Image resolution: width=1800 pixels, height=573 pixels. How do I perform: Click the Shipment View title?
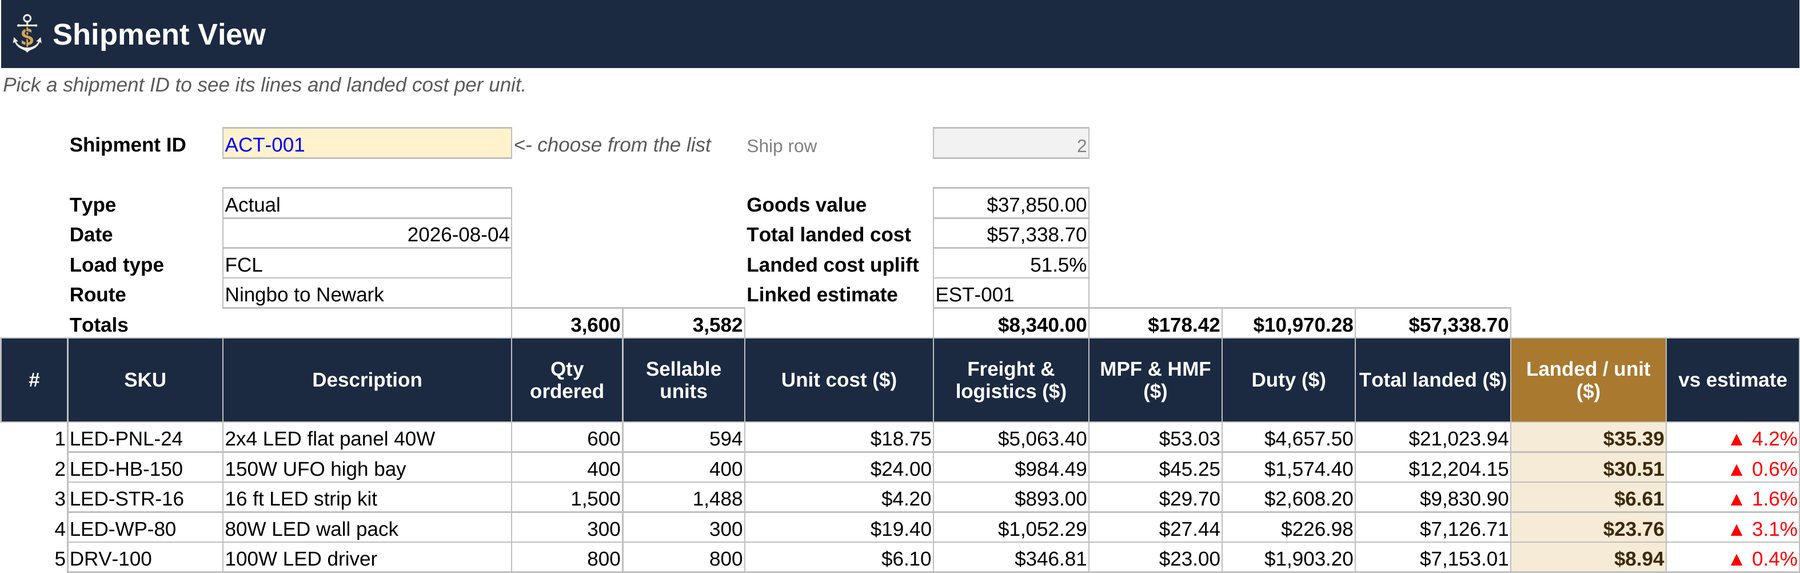[159, 34]
